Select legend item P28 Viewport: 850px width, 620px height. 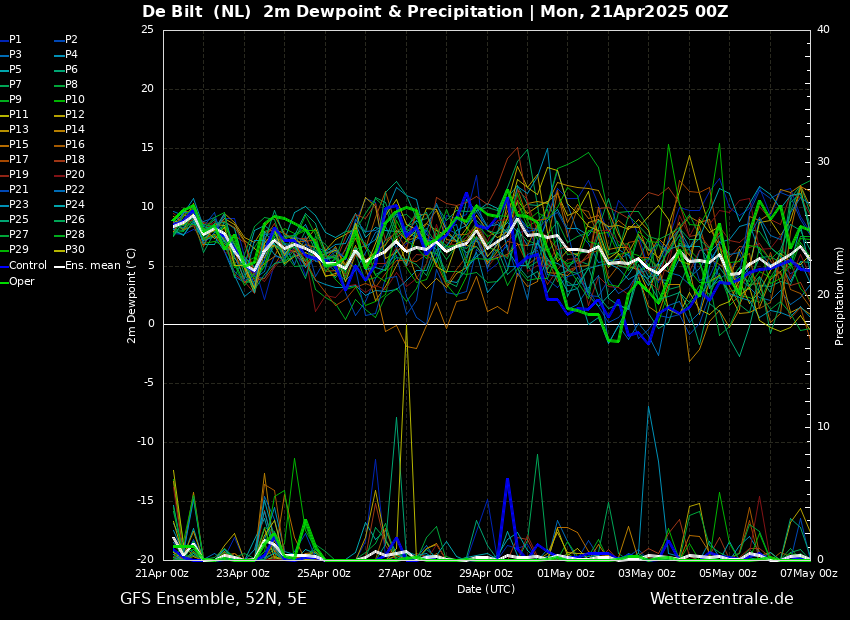tap(70, 234)
